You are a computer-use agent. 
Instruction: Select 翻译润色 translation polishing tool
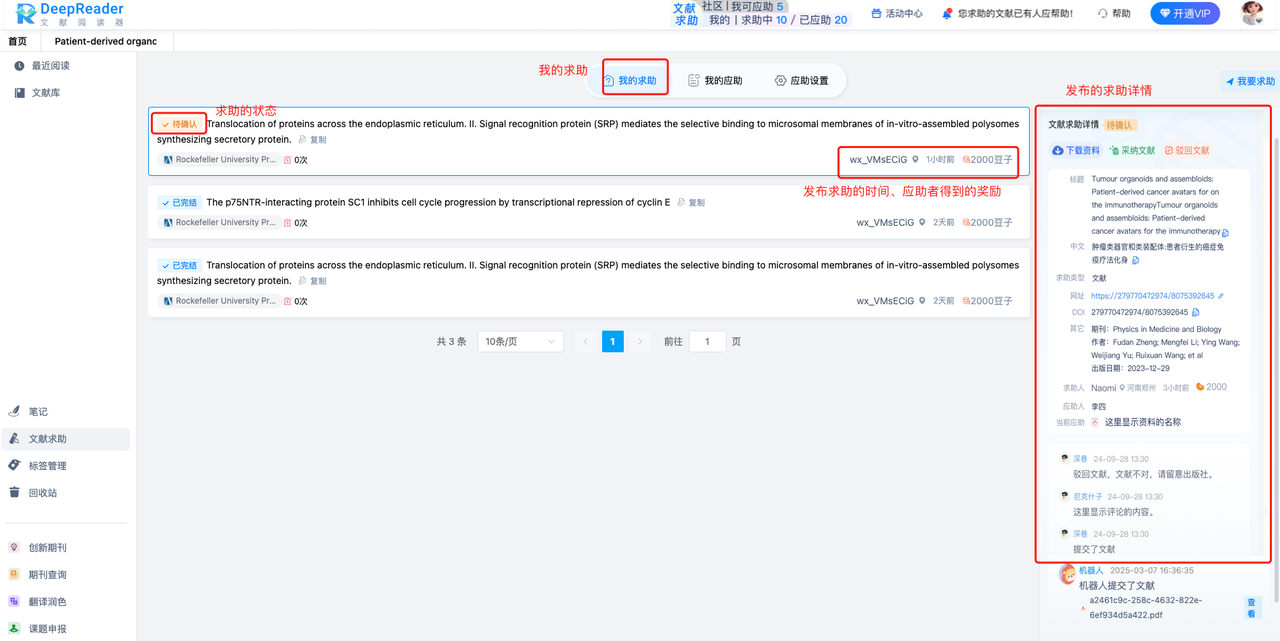[x=46, y=601]
